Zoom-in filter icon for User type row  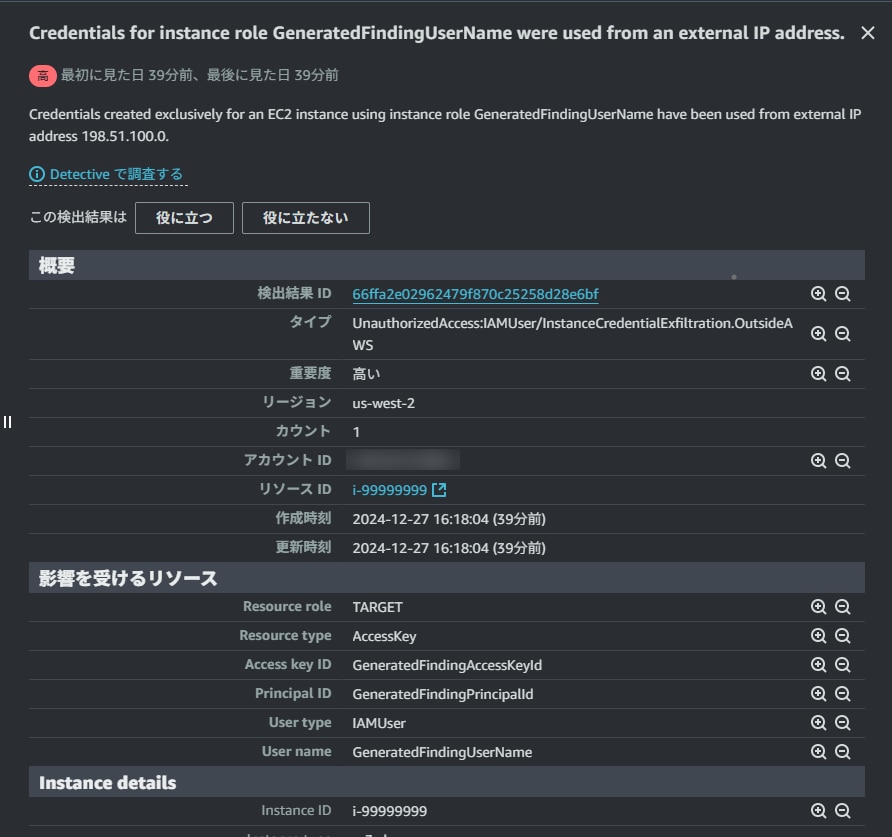click(x=818, y=723)
